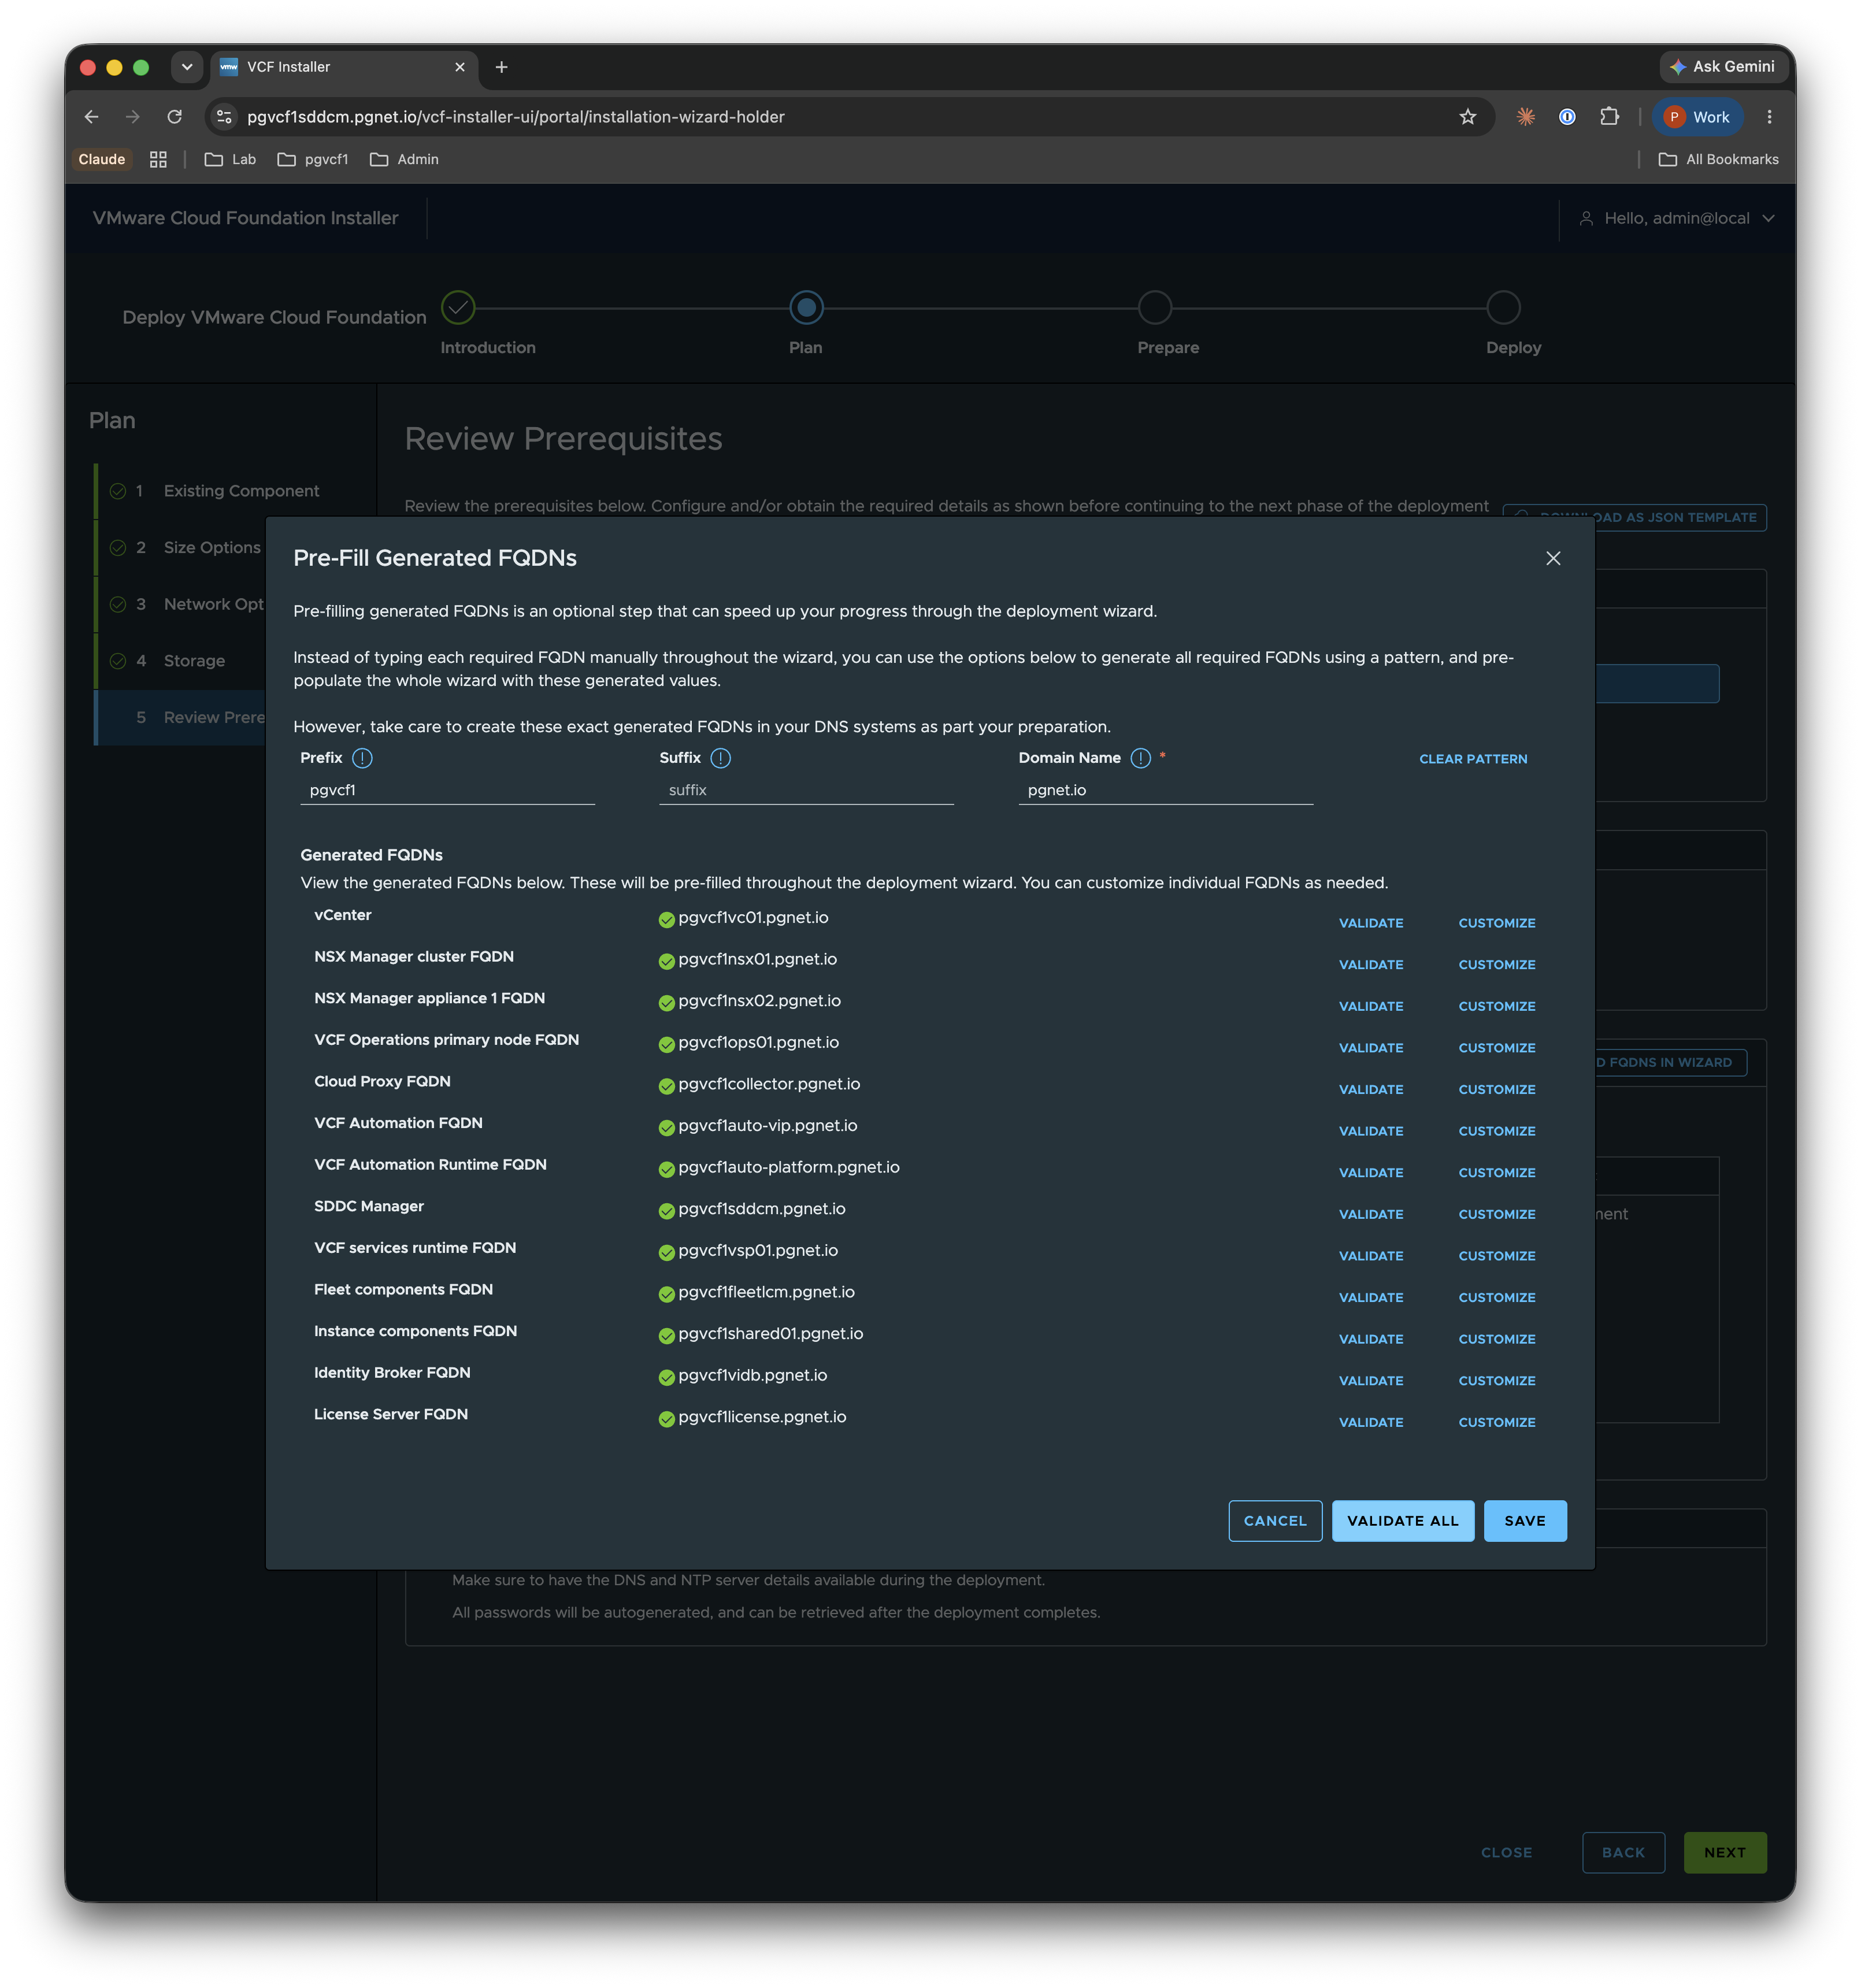Expand the Hello, admin@local user menu

(1676, 218)
